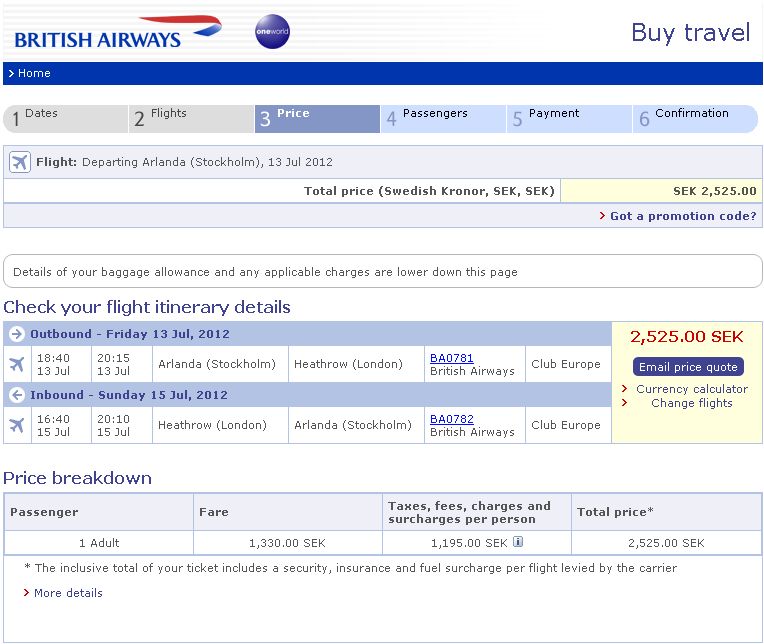Select step 2 Flights tab
The width and height of the screenshot is (764, 644).
pyautogui.click(x=192, y=119)
